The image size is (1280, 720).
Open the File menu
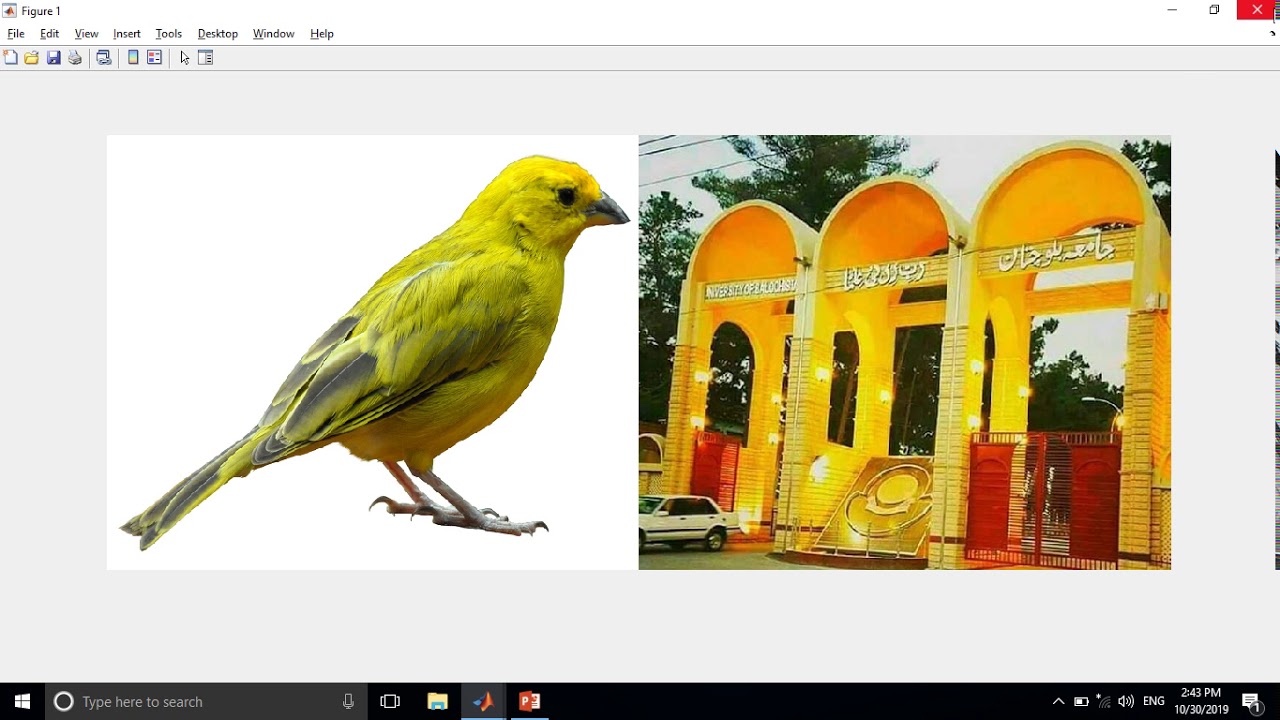coord(16,34)
